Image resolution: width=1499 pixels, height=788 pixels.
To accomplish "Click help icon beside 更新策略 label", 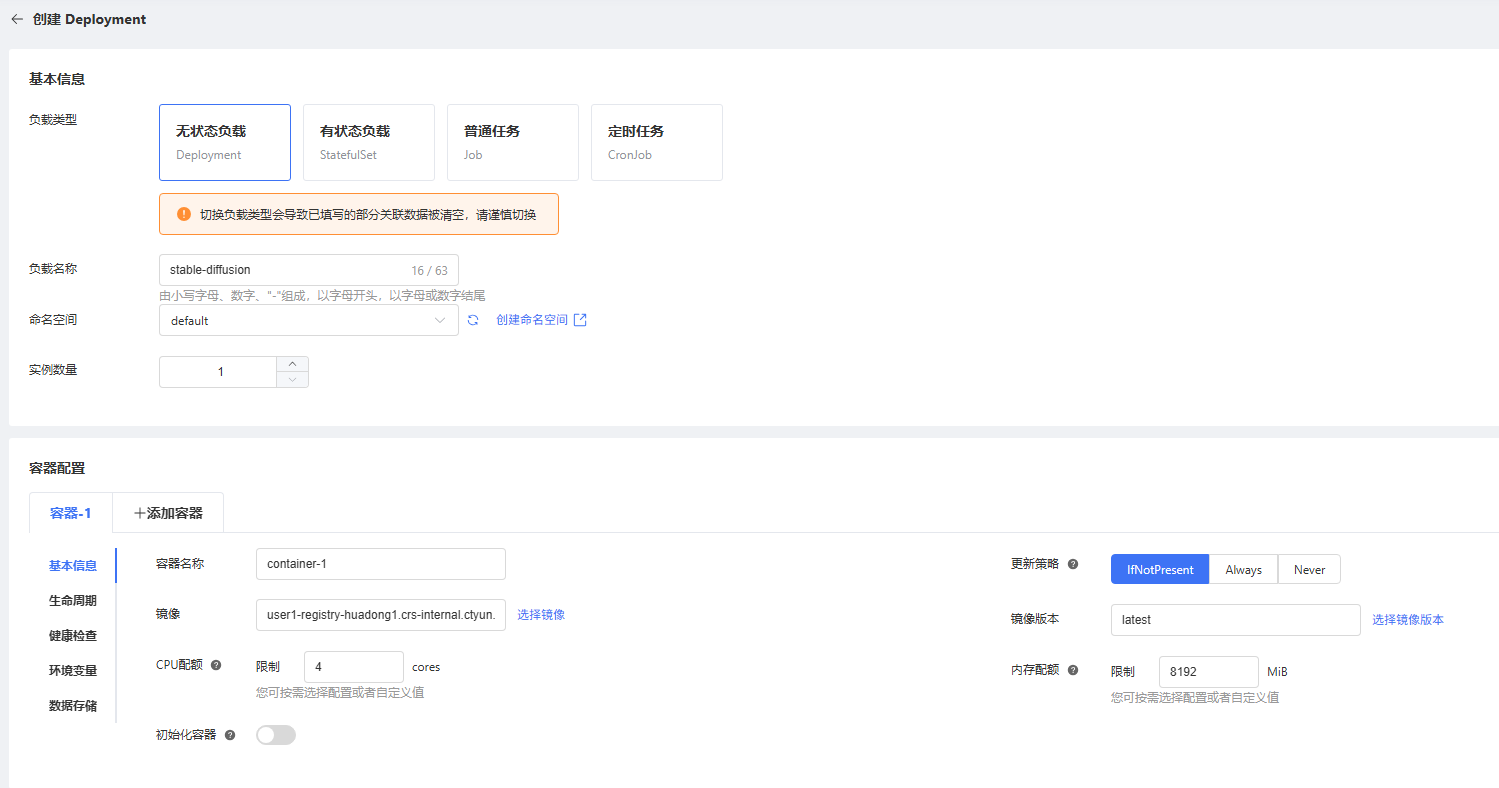I will click(1073, 564).
